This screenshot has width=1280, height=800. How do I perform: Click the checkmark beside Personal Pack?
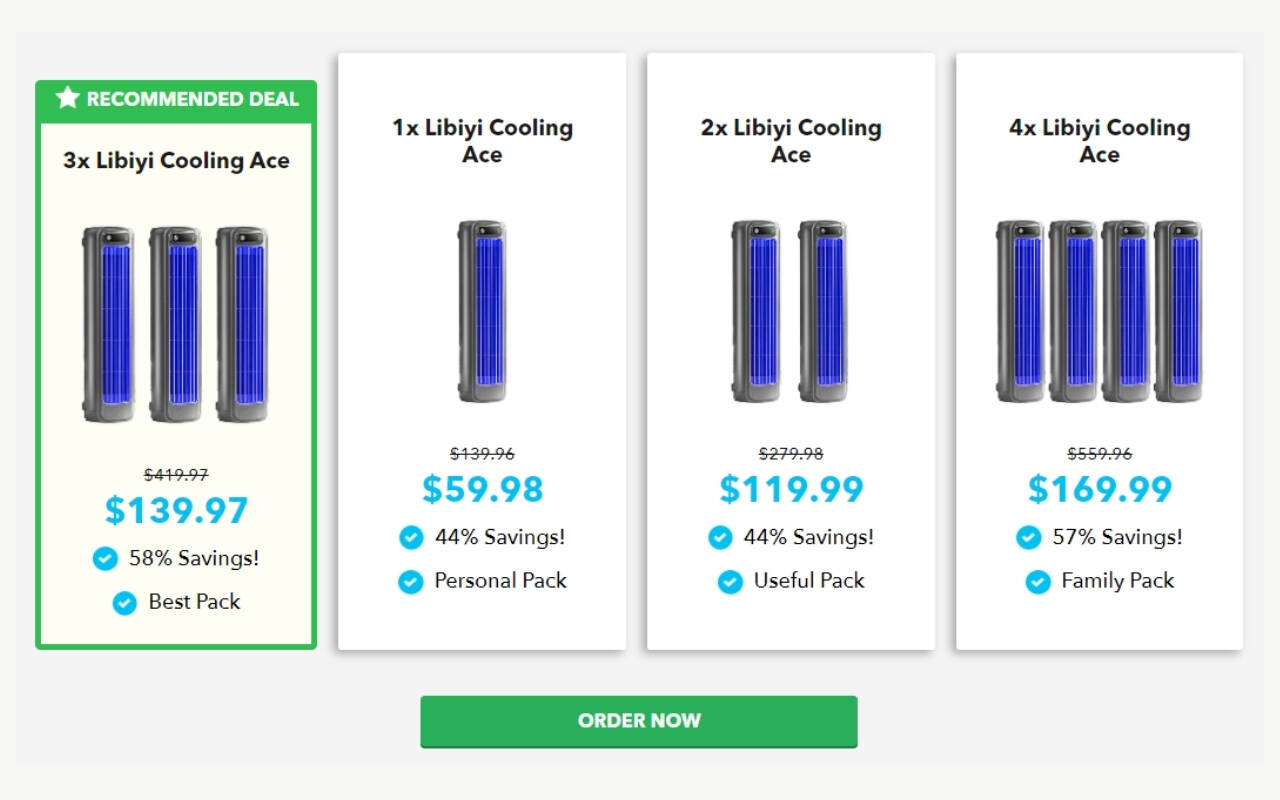[410, 581]
